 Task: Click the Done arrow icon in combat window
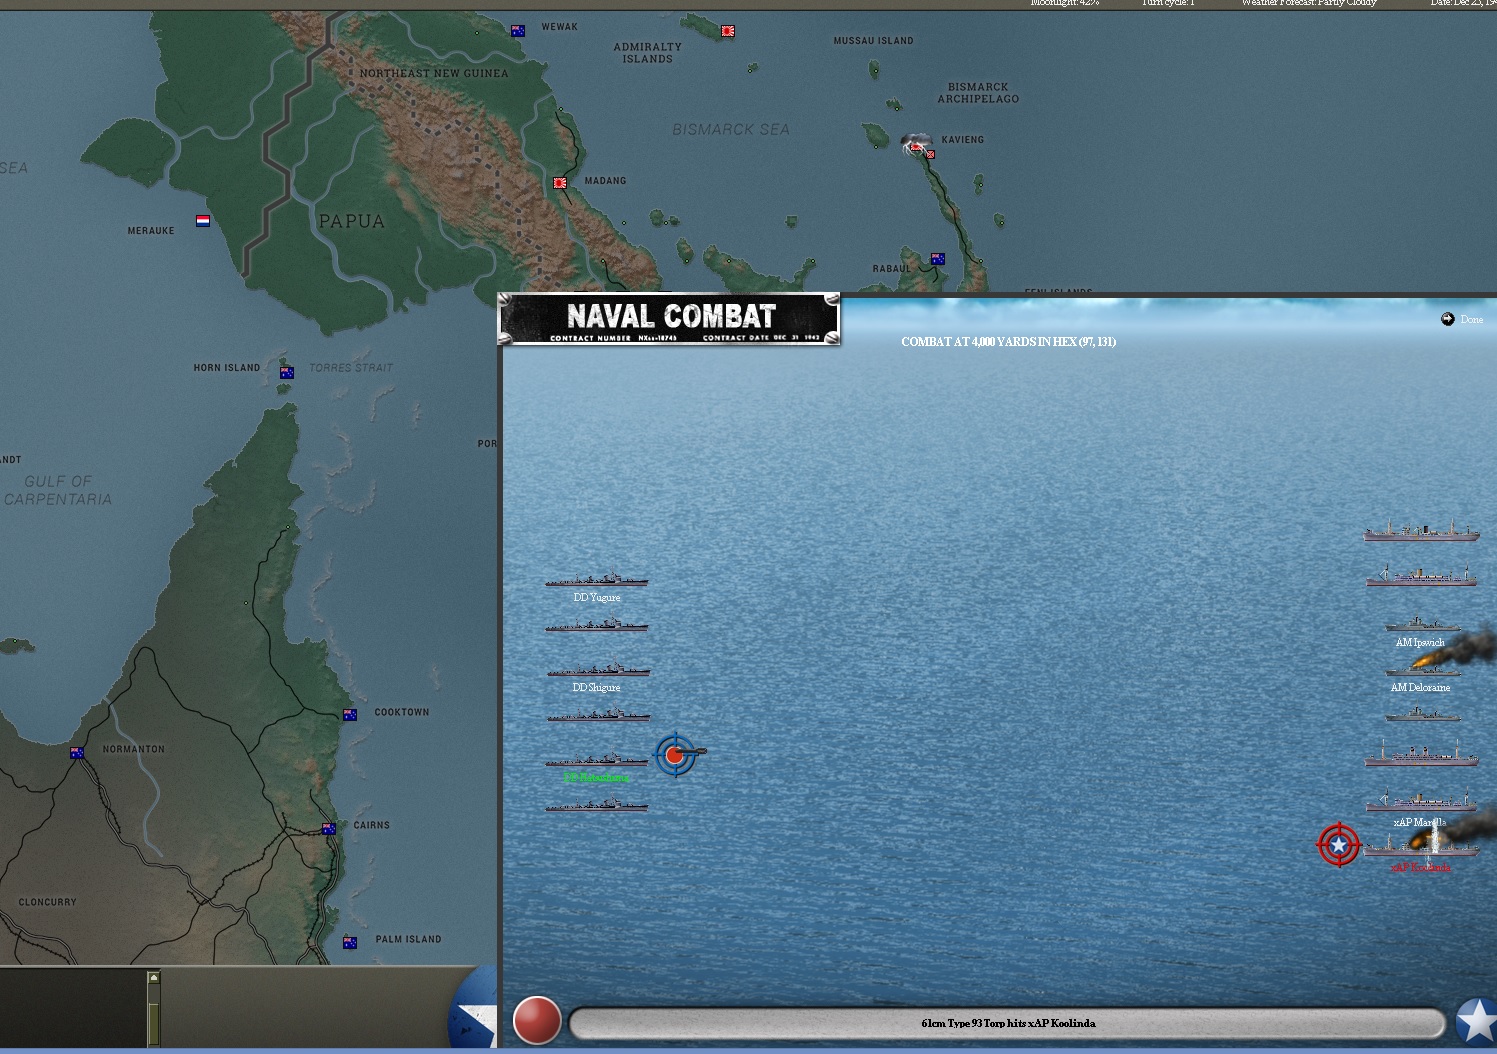(x=1447, y=319)
